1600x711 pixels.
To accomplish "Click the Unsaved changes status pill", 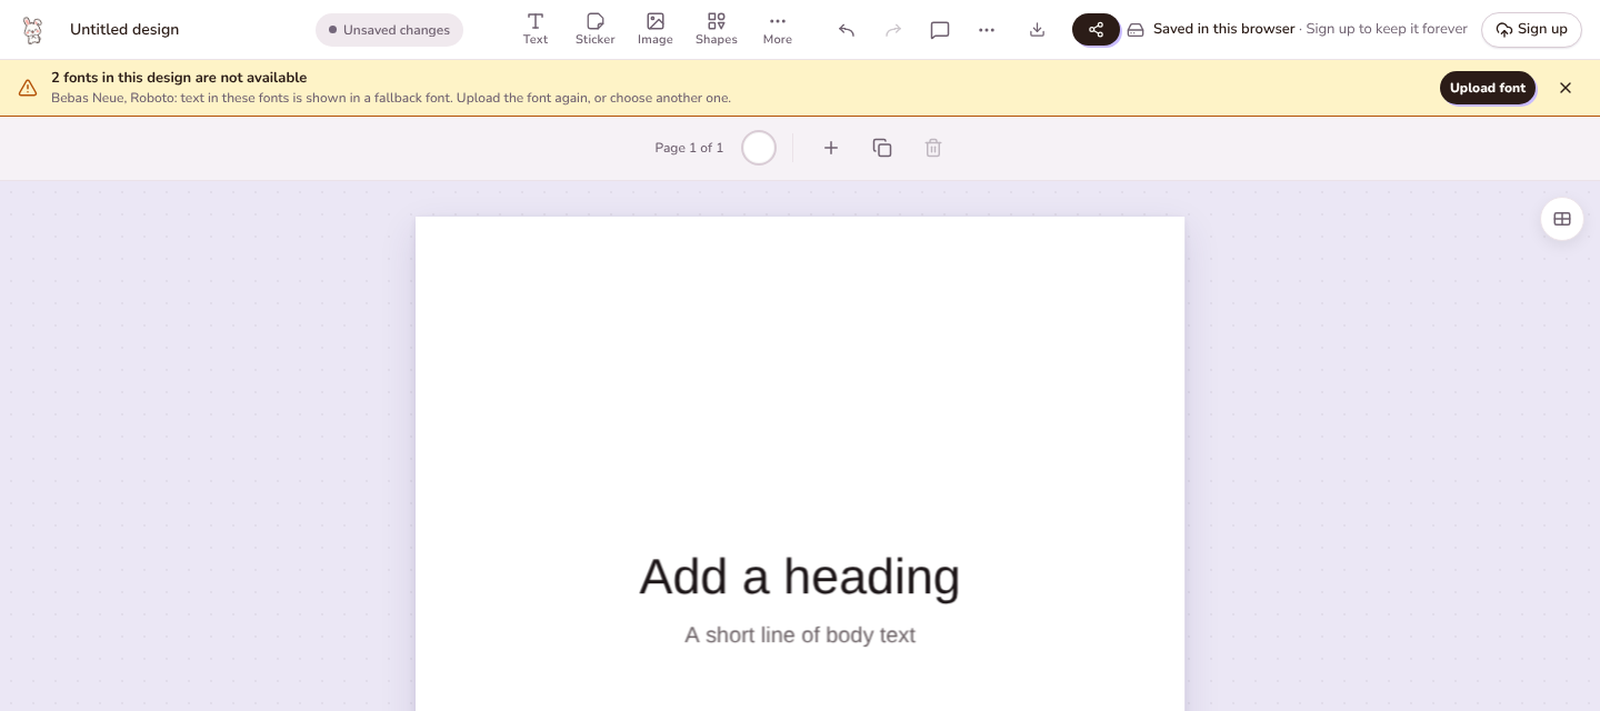I will 389,30.
